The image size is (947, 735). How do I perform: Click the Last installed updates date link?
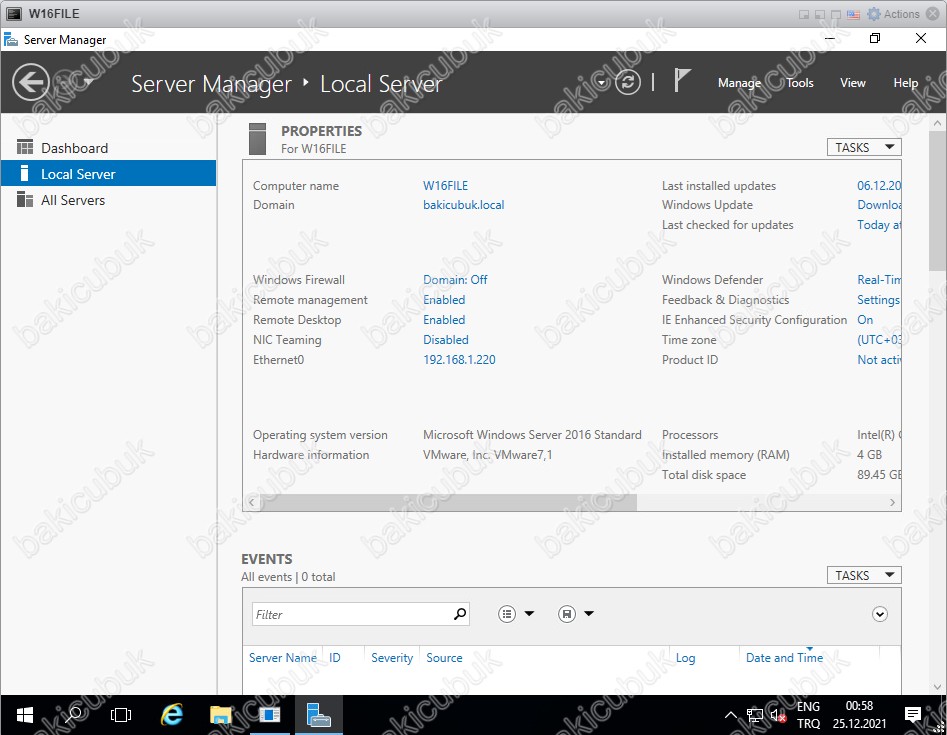[x=879, y=185]
